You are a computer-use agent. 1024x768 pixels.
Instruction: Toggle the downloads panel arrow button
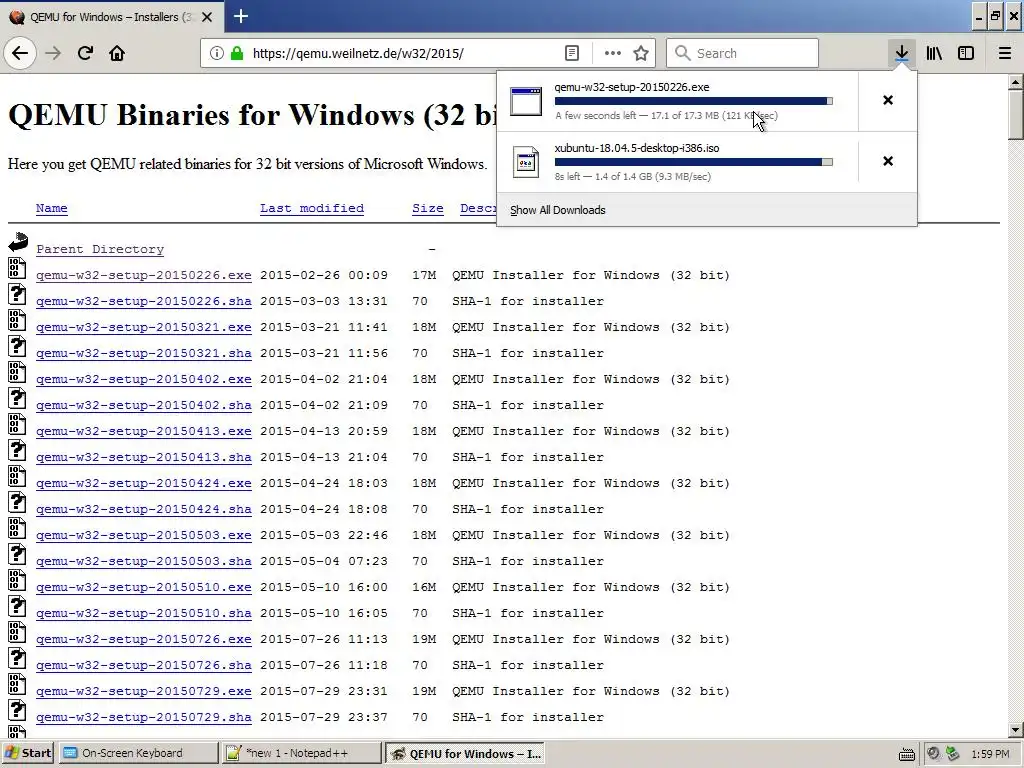click(901, 53)
